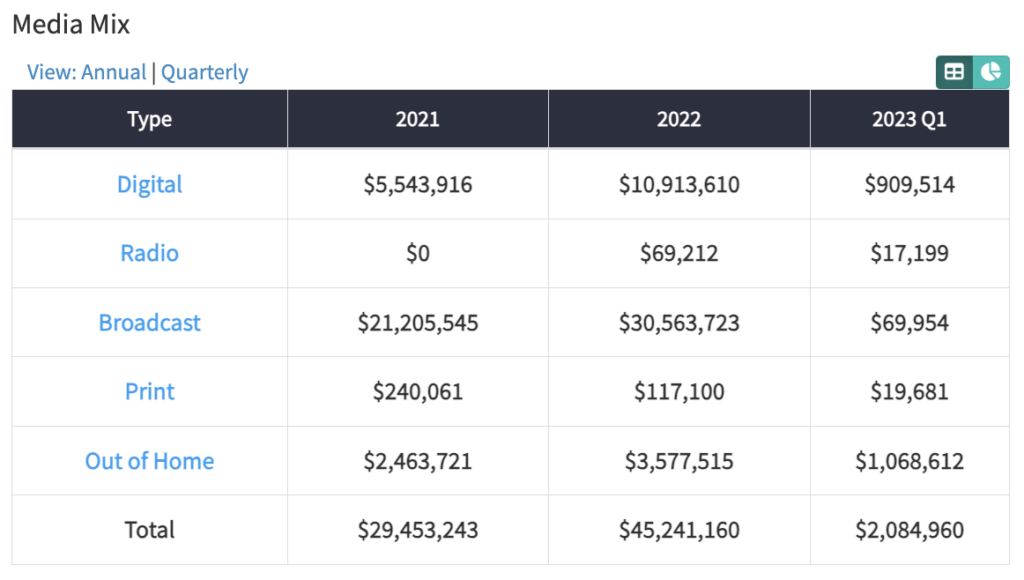Open the Print media type link

point(150,391)
